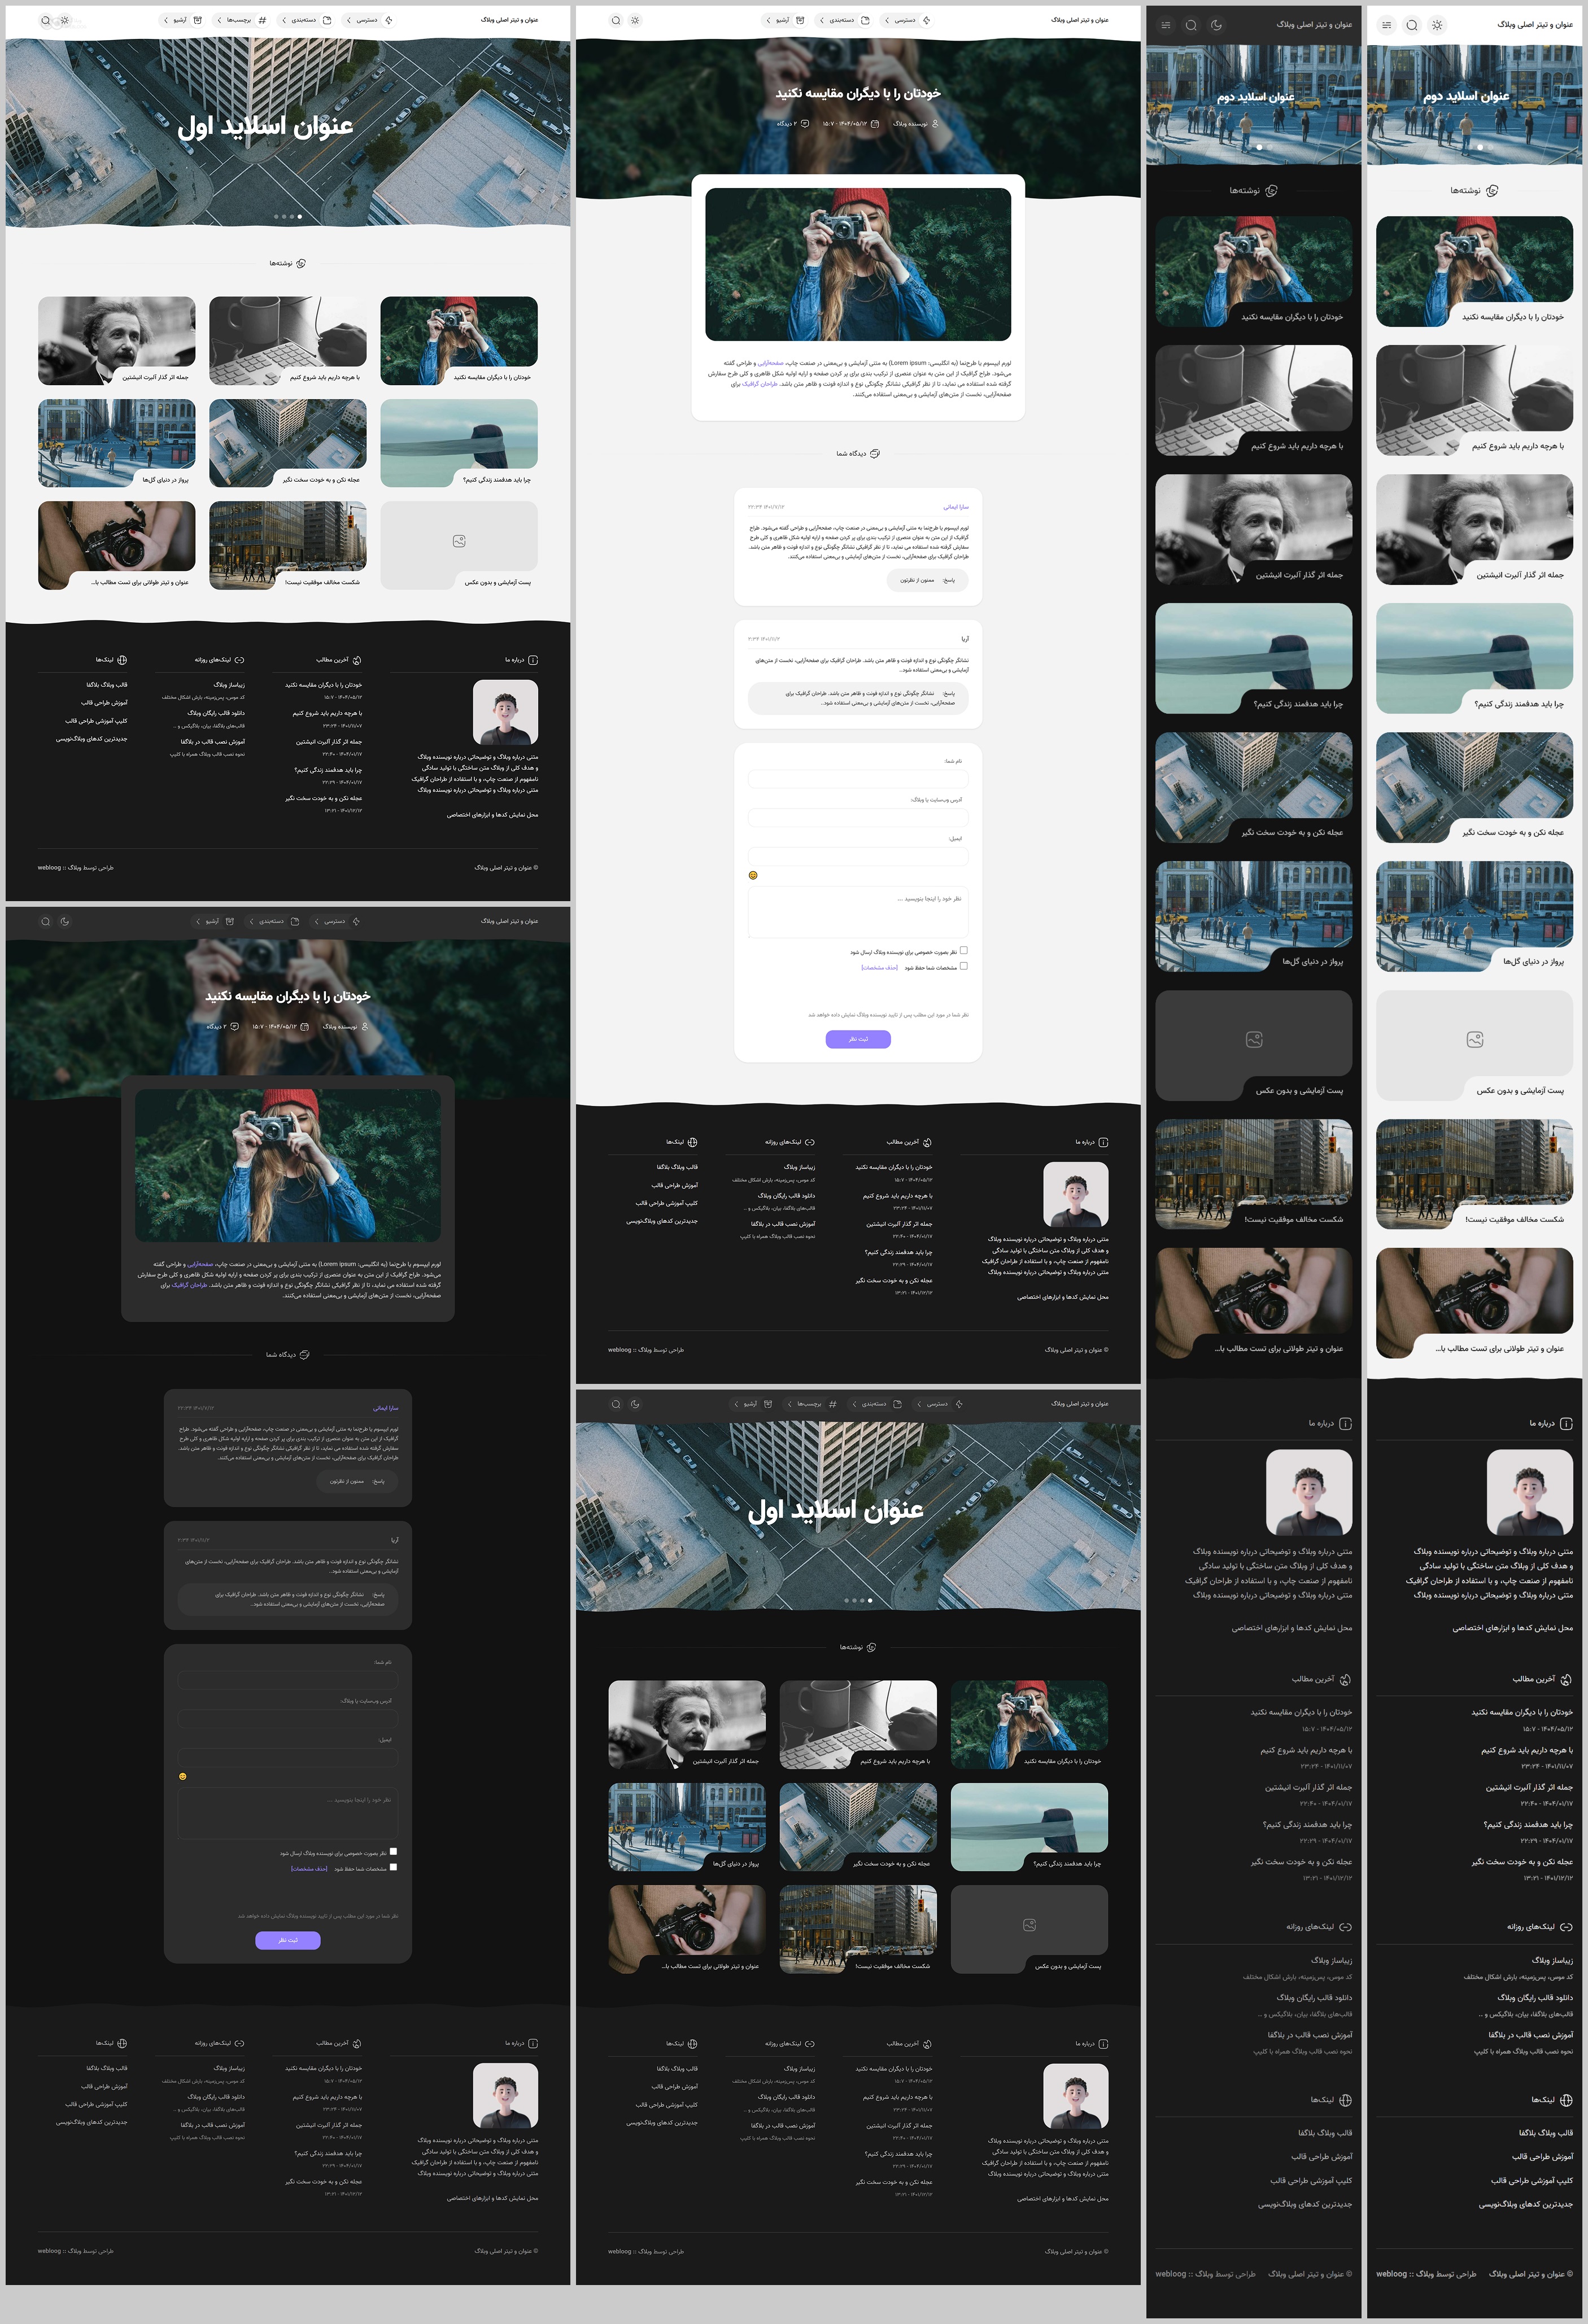Open hamburger menu in dark mobile header
1588x2324 pixels.
pos(1166,25)
